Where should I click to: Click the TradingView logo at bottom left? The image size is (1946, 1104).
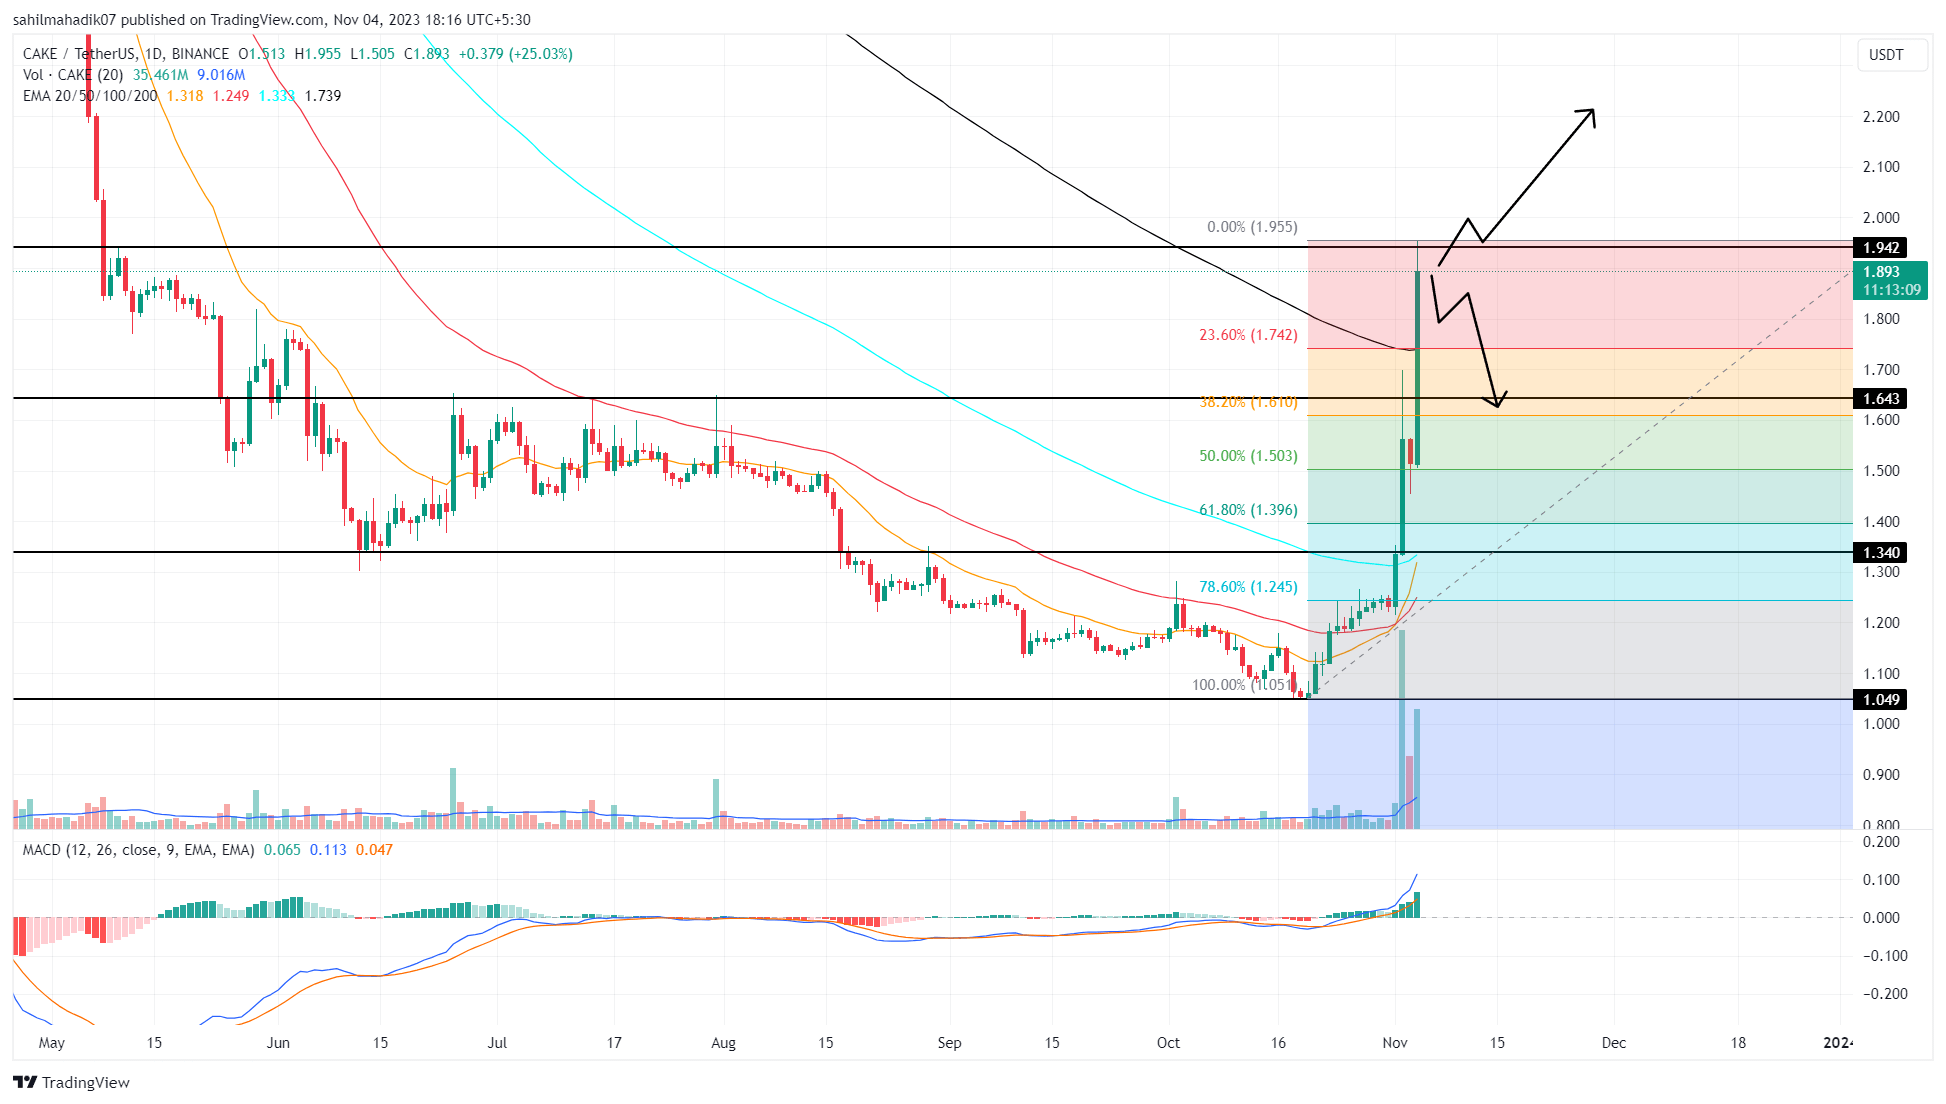click(x=71, y=1082)
